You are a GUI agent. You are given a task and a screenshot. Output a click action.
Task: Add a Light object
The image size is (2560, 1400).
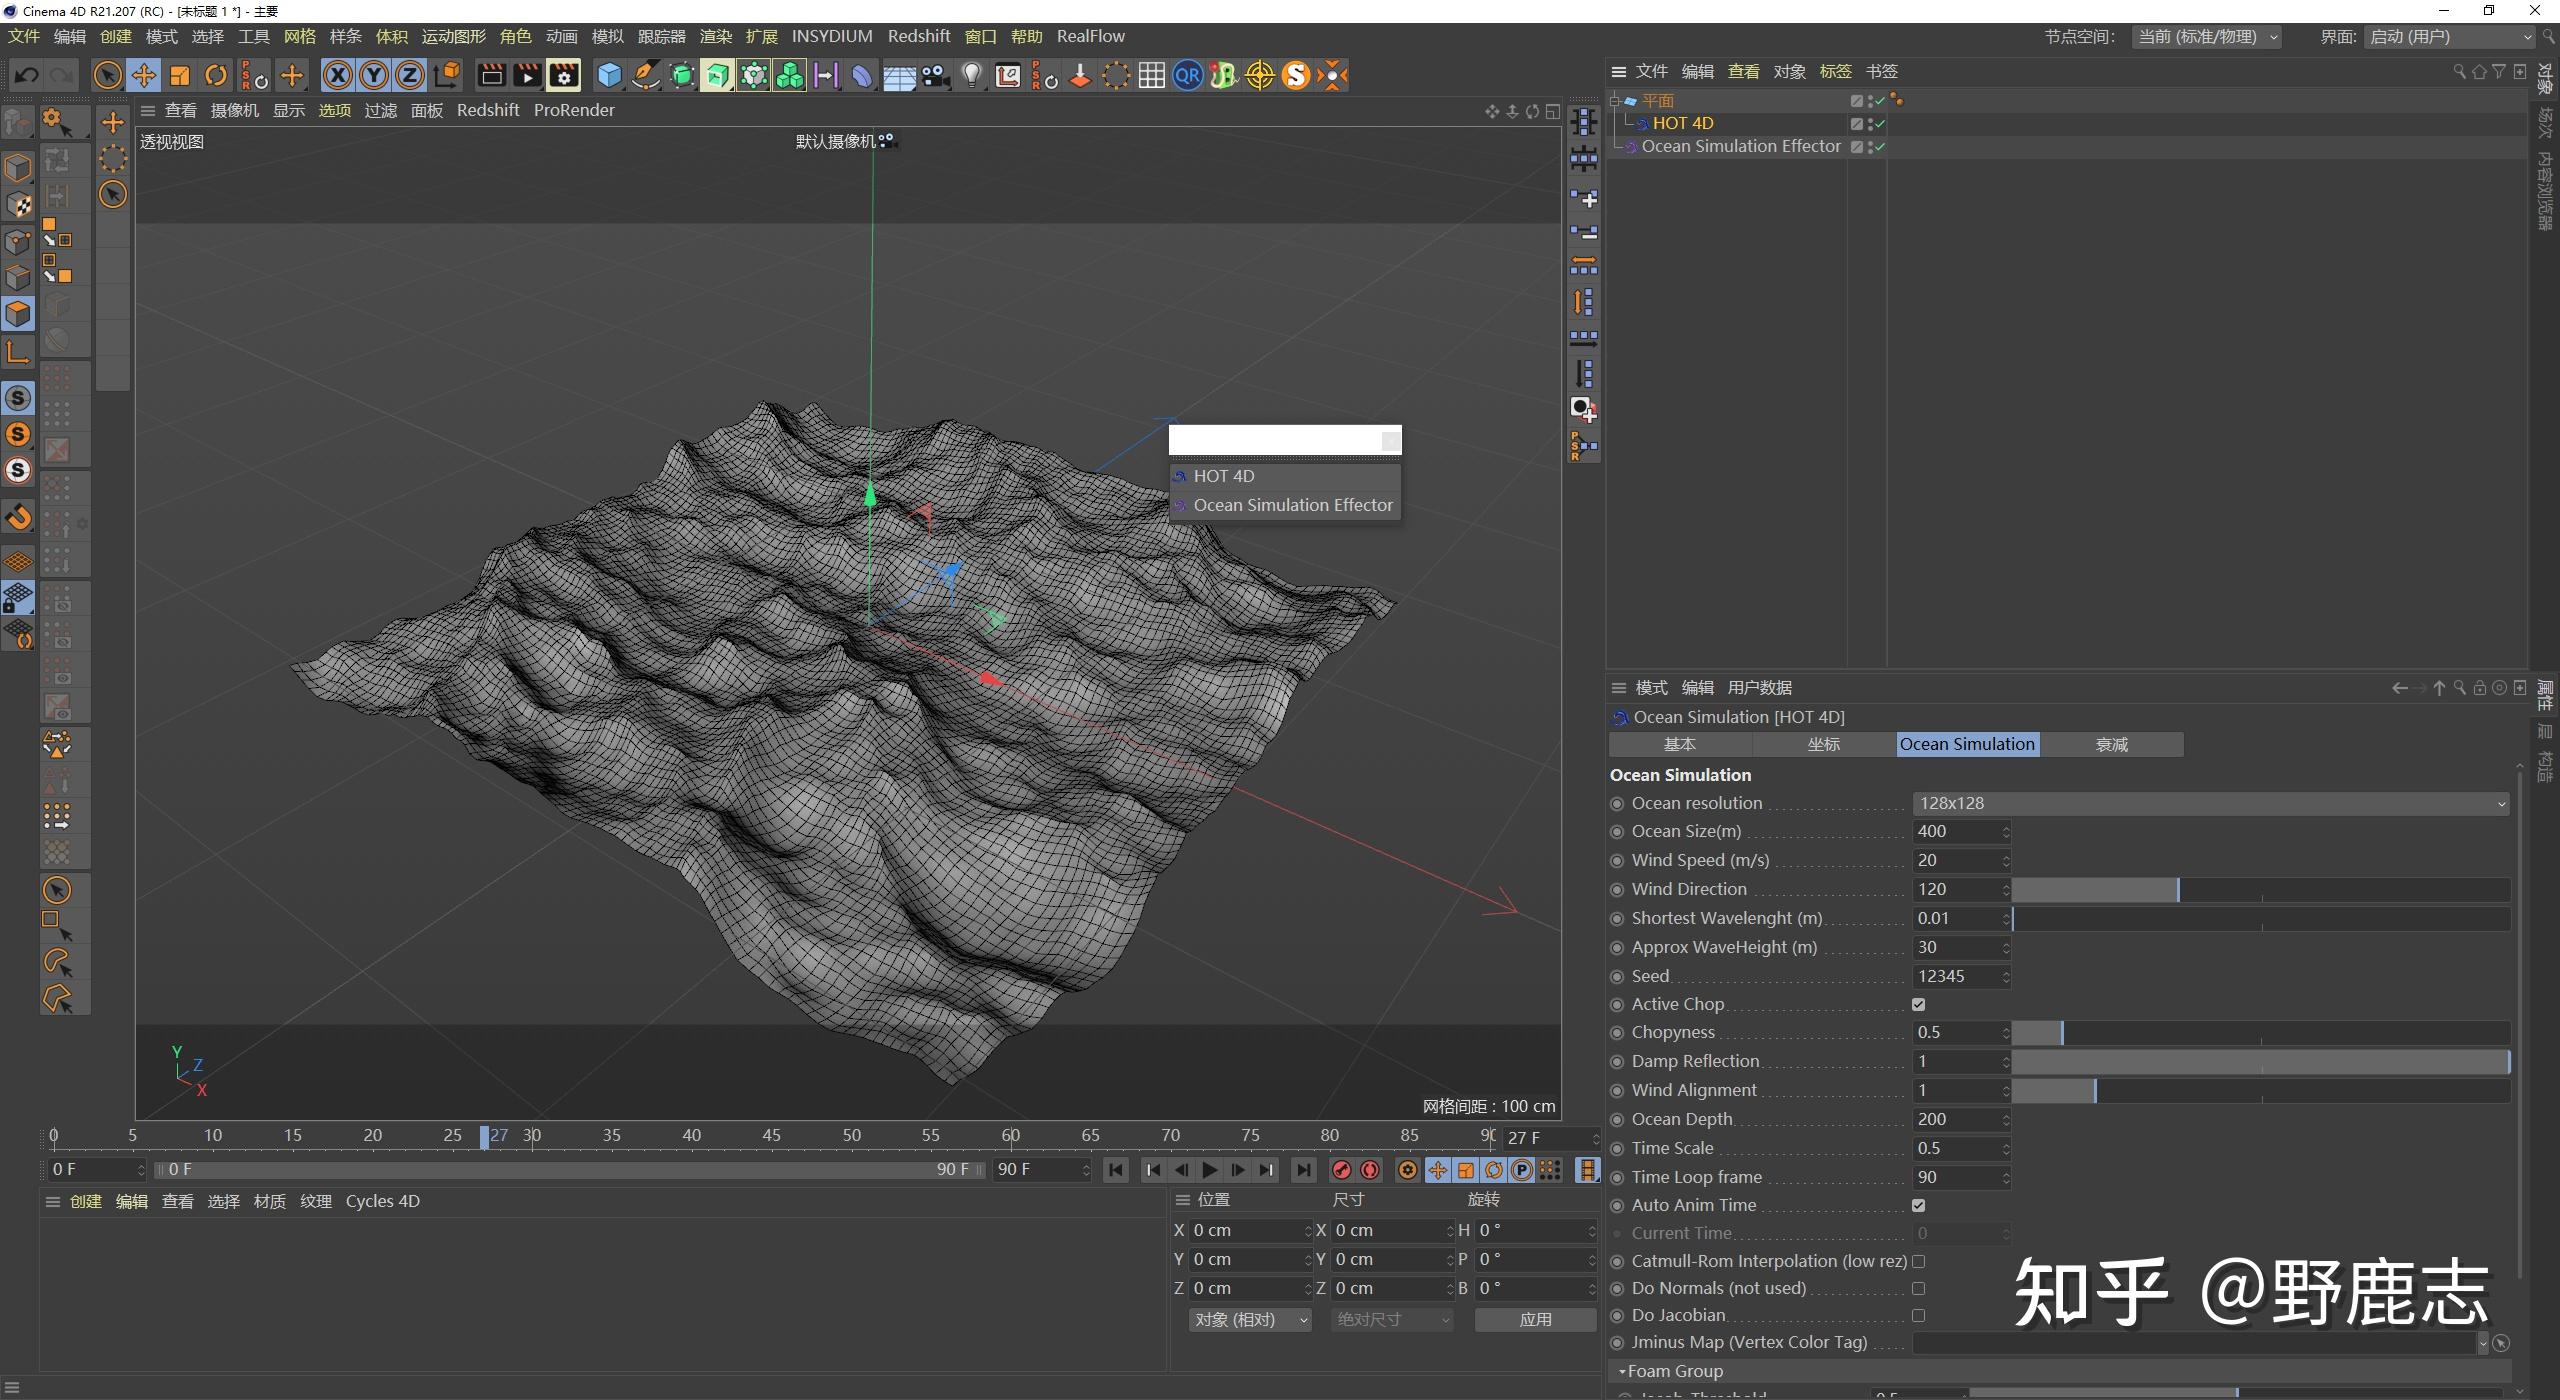971,75
